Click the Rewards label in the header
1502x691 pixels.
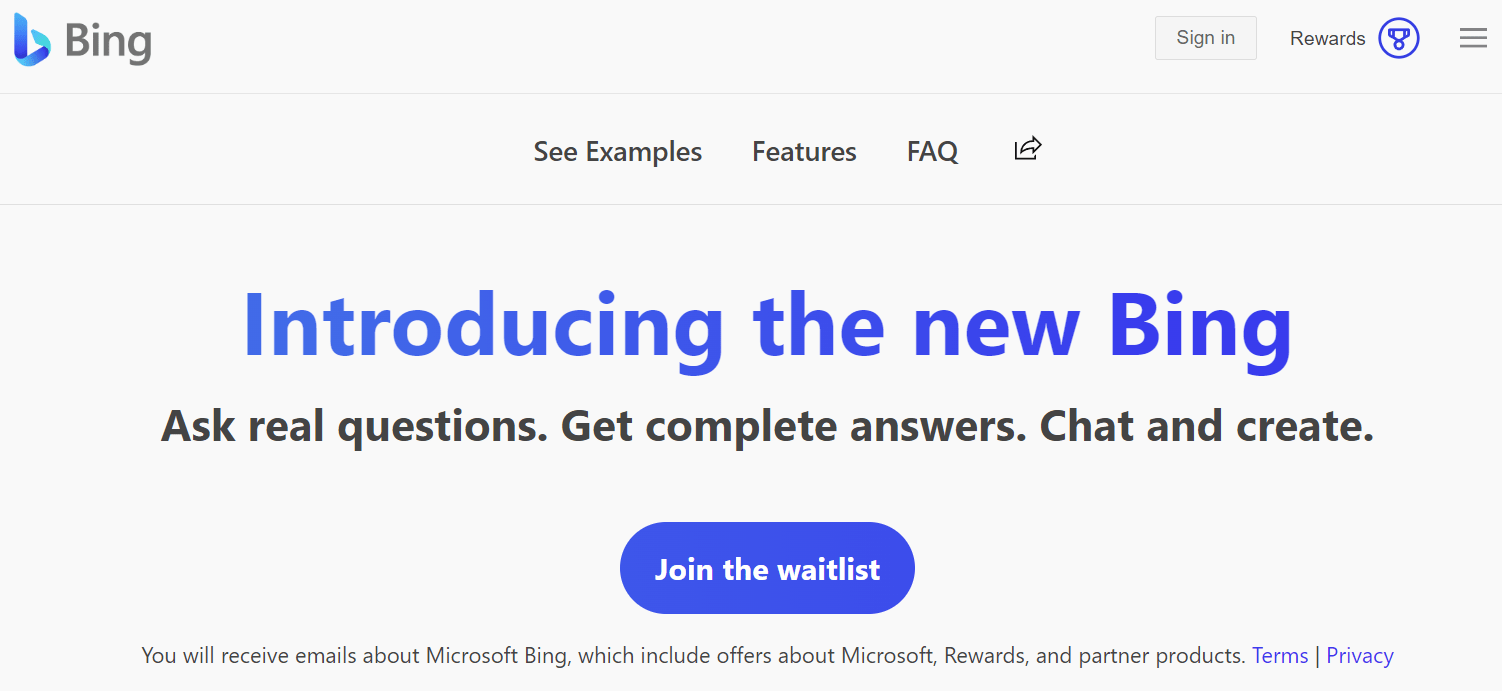tap(1327, 38)
